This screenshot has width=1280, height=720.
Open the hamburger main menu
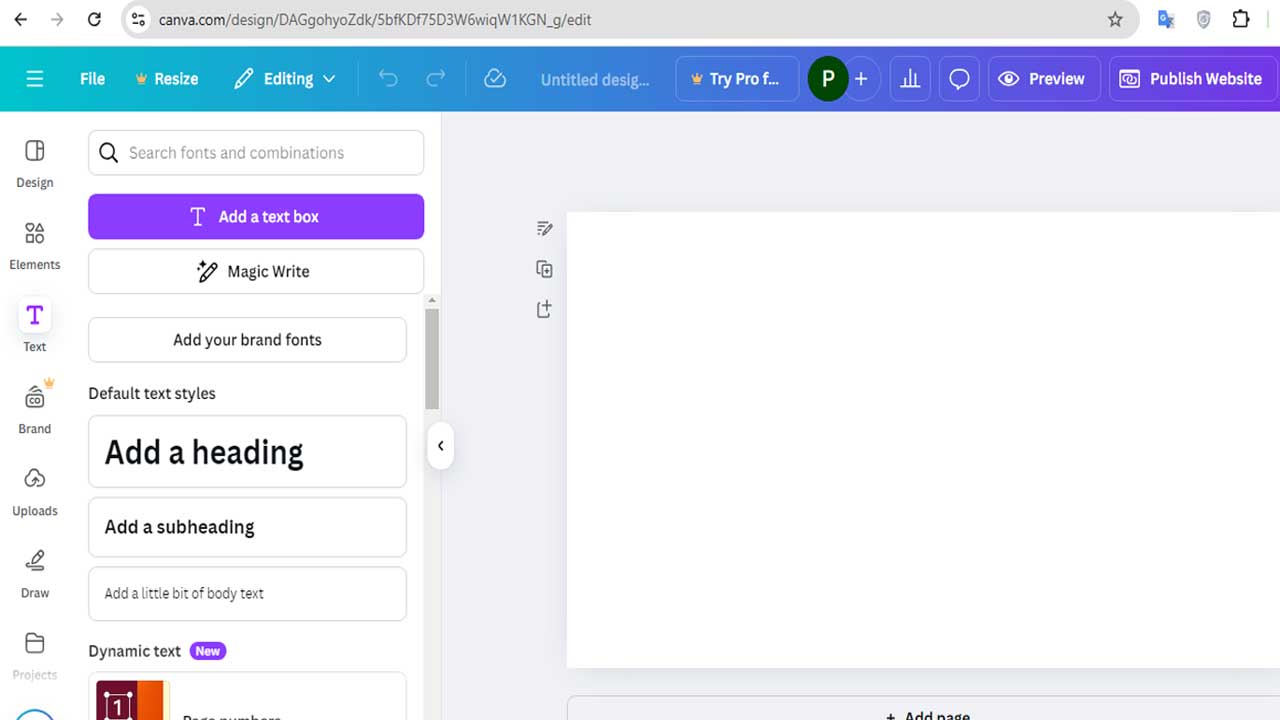(35, 79)
